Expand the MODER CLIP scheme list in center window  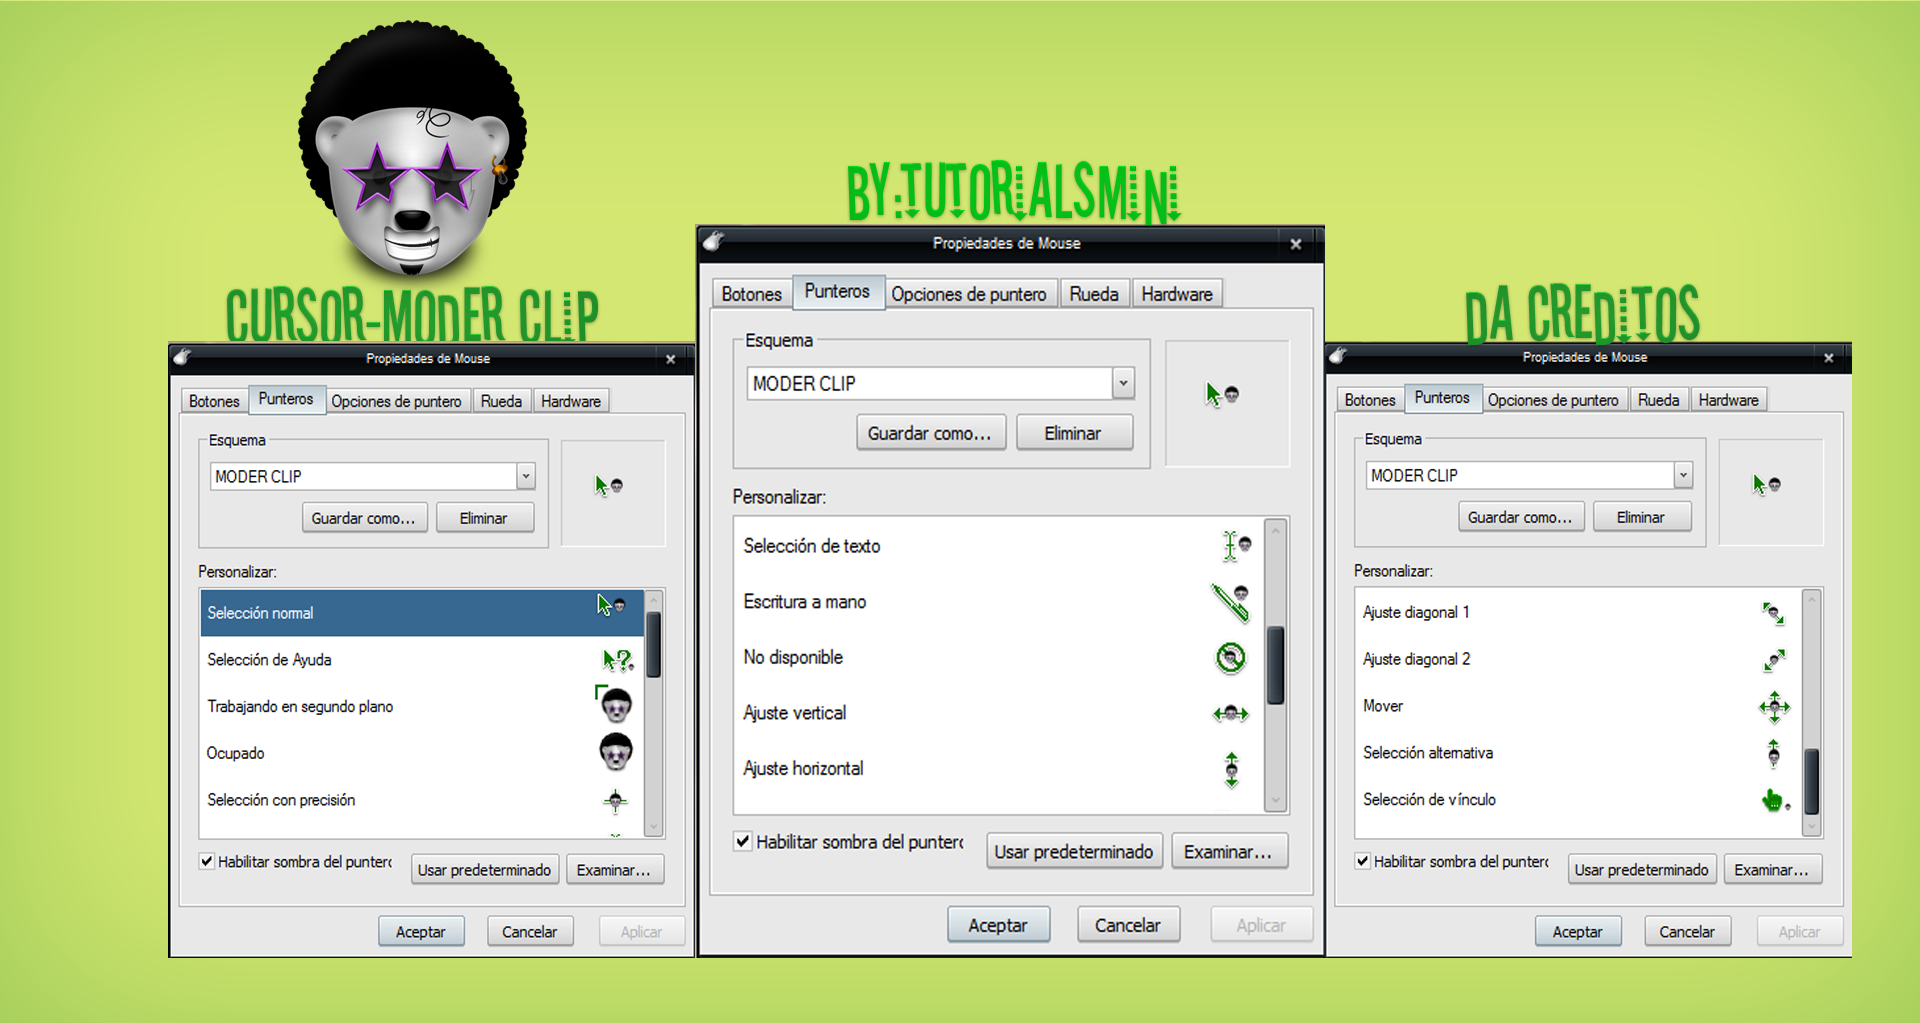coord(1123,383)
